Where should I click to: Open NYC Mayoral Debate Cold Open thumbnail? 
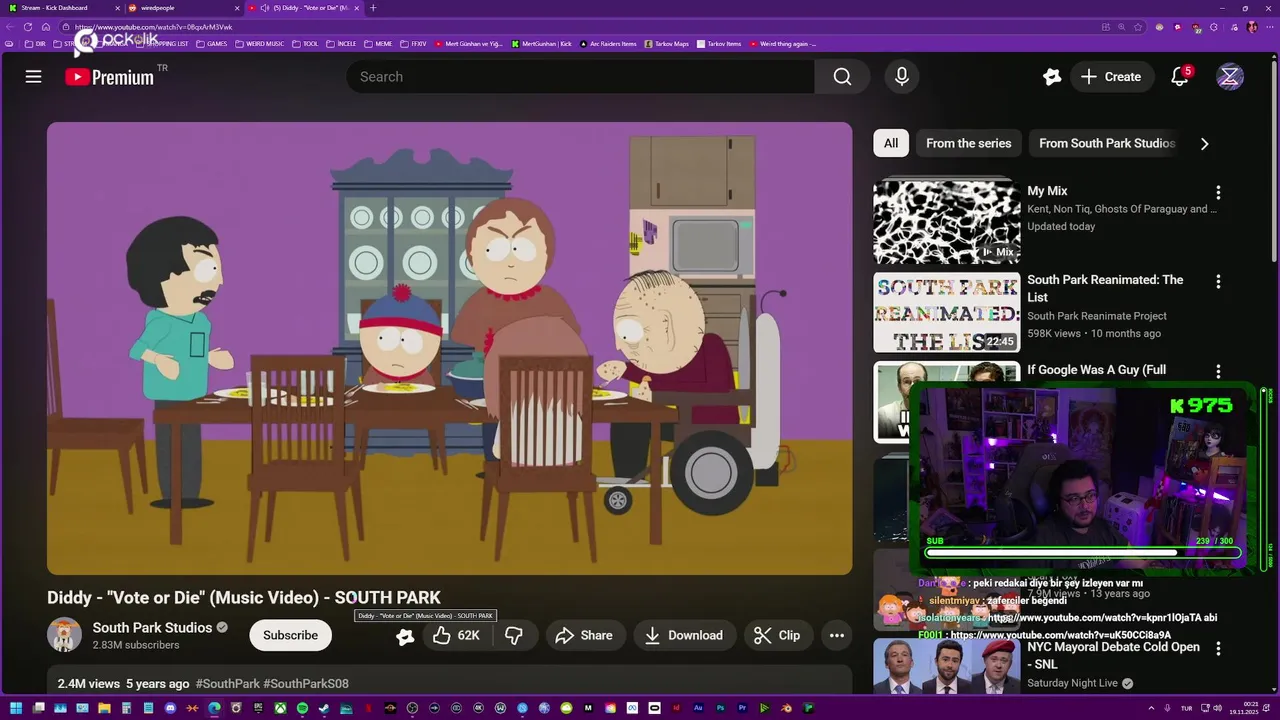(x=946, y=666)
